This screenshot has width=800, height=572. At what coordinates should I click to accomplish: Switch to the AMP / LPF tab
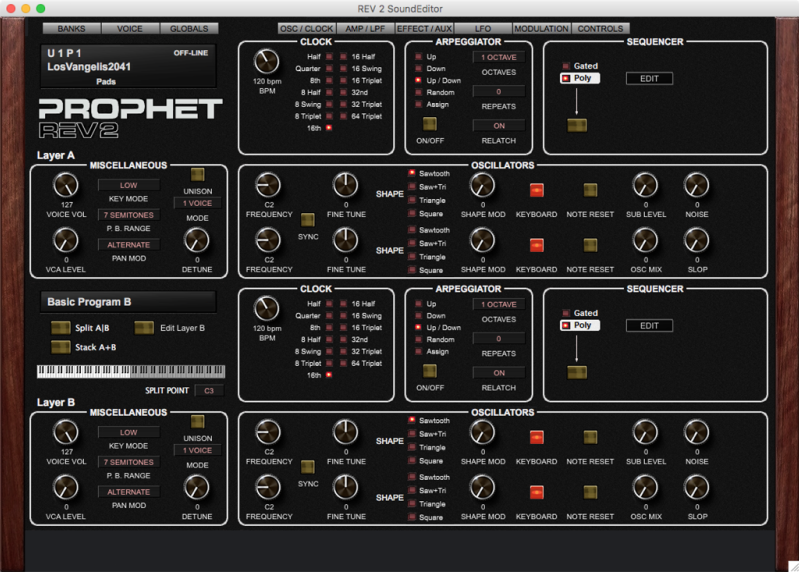click(x=363, y=29)
